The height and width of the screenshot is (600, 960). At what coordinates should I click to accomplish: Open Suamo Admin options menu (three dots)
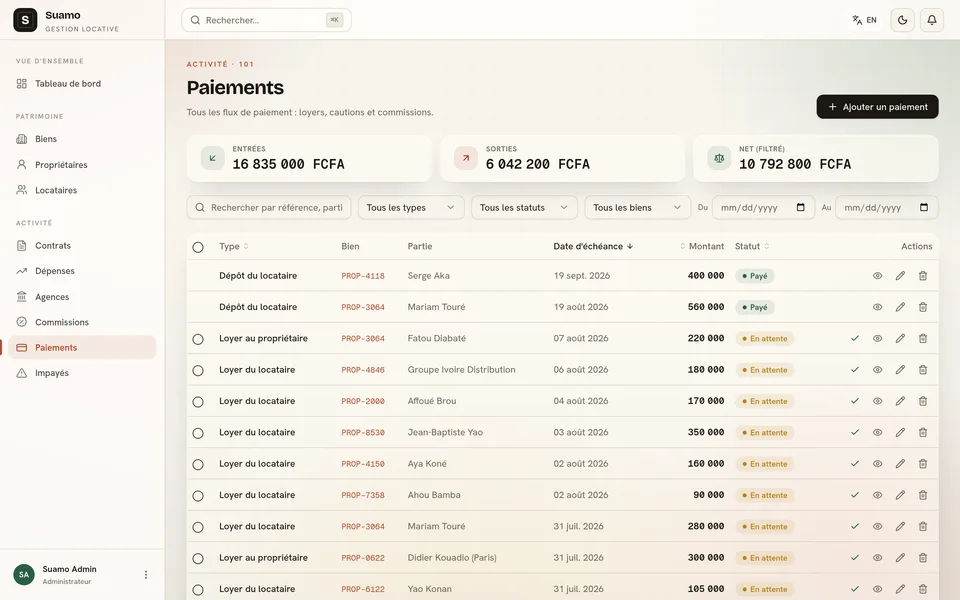146,574
